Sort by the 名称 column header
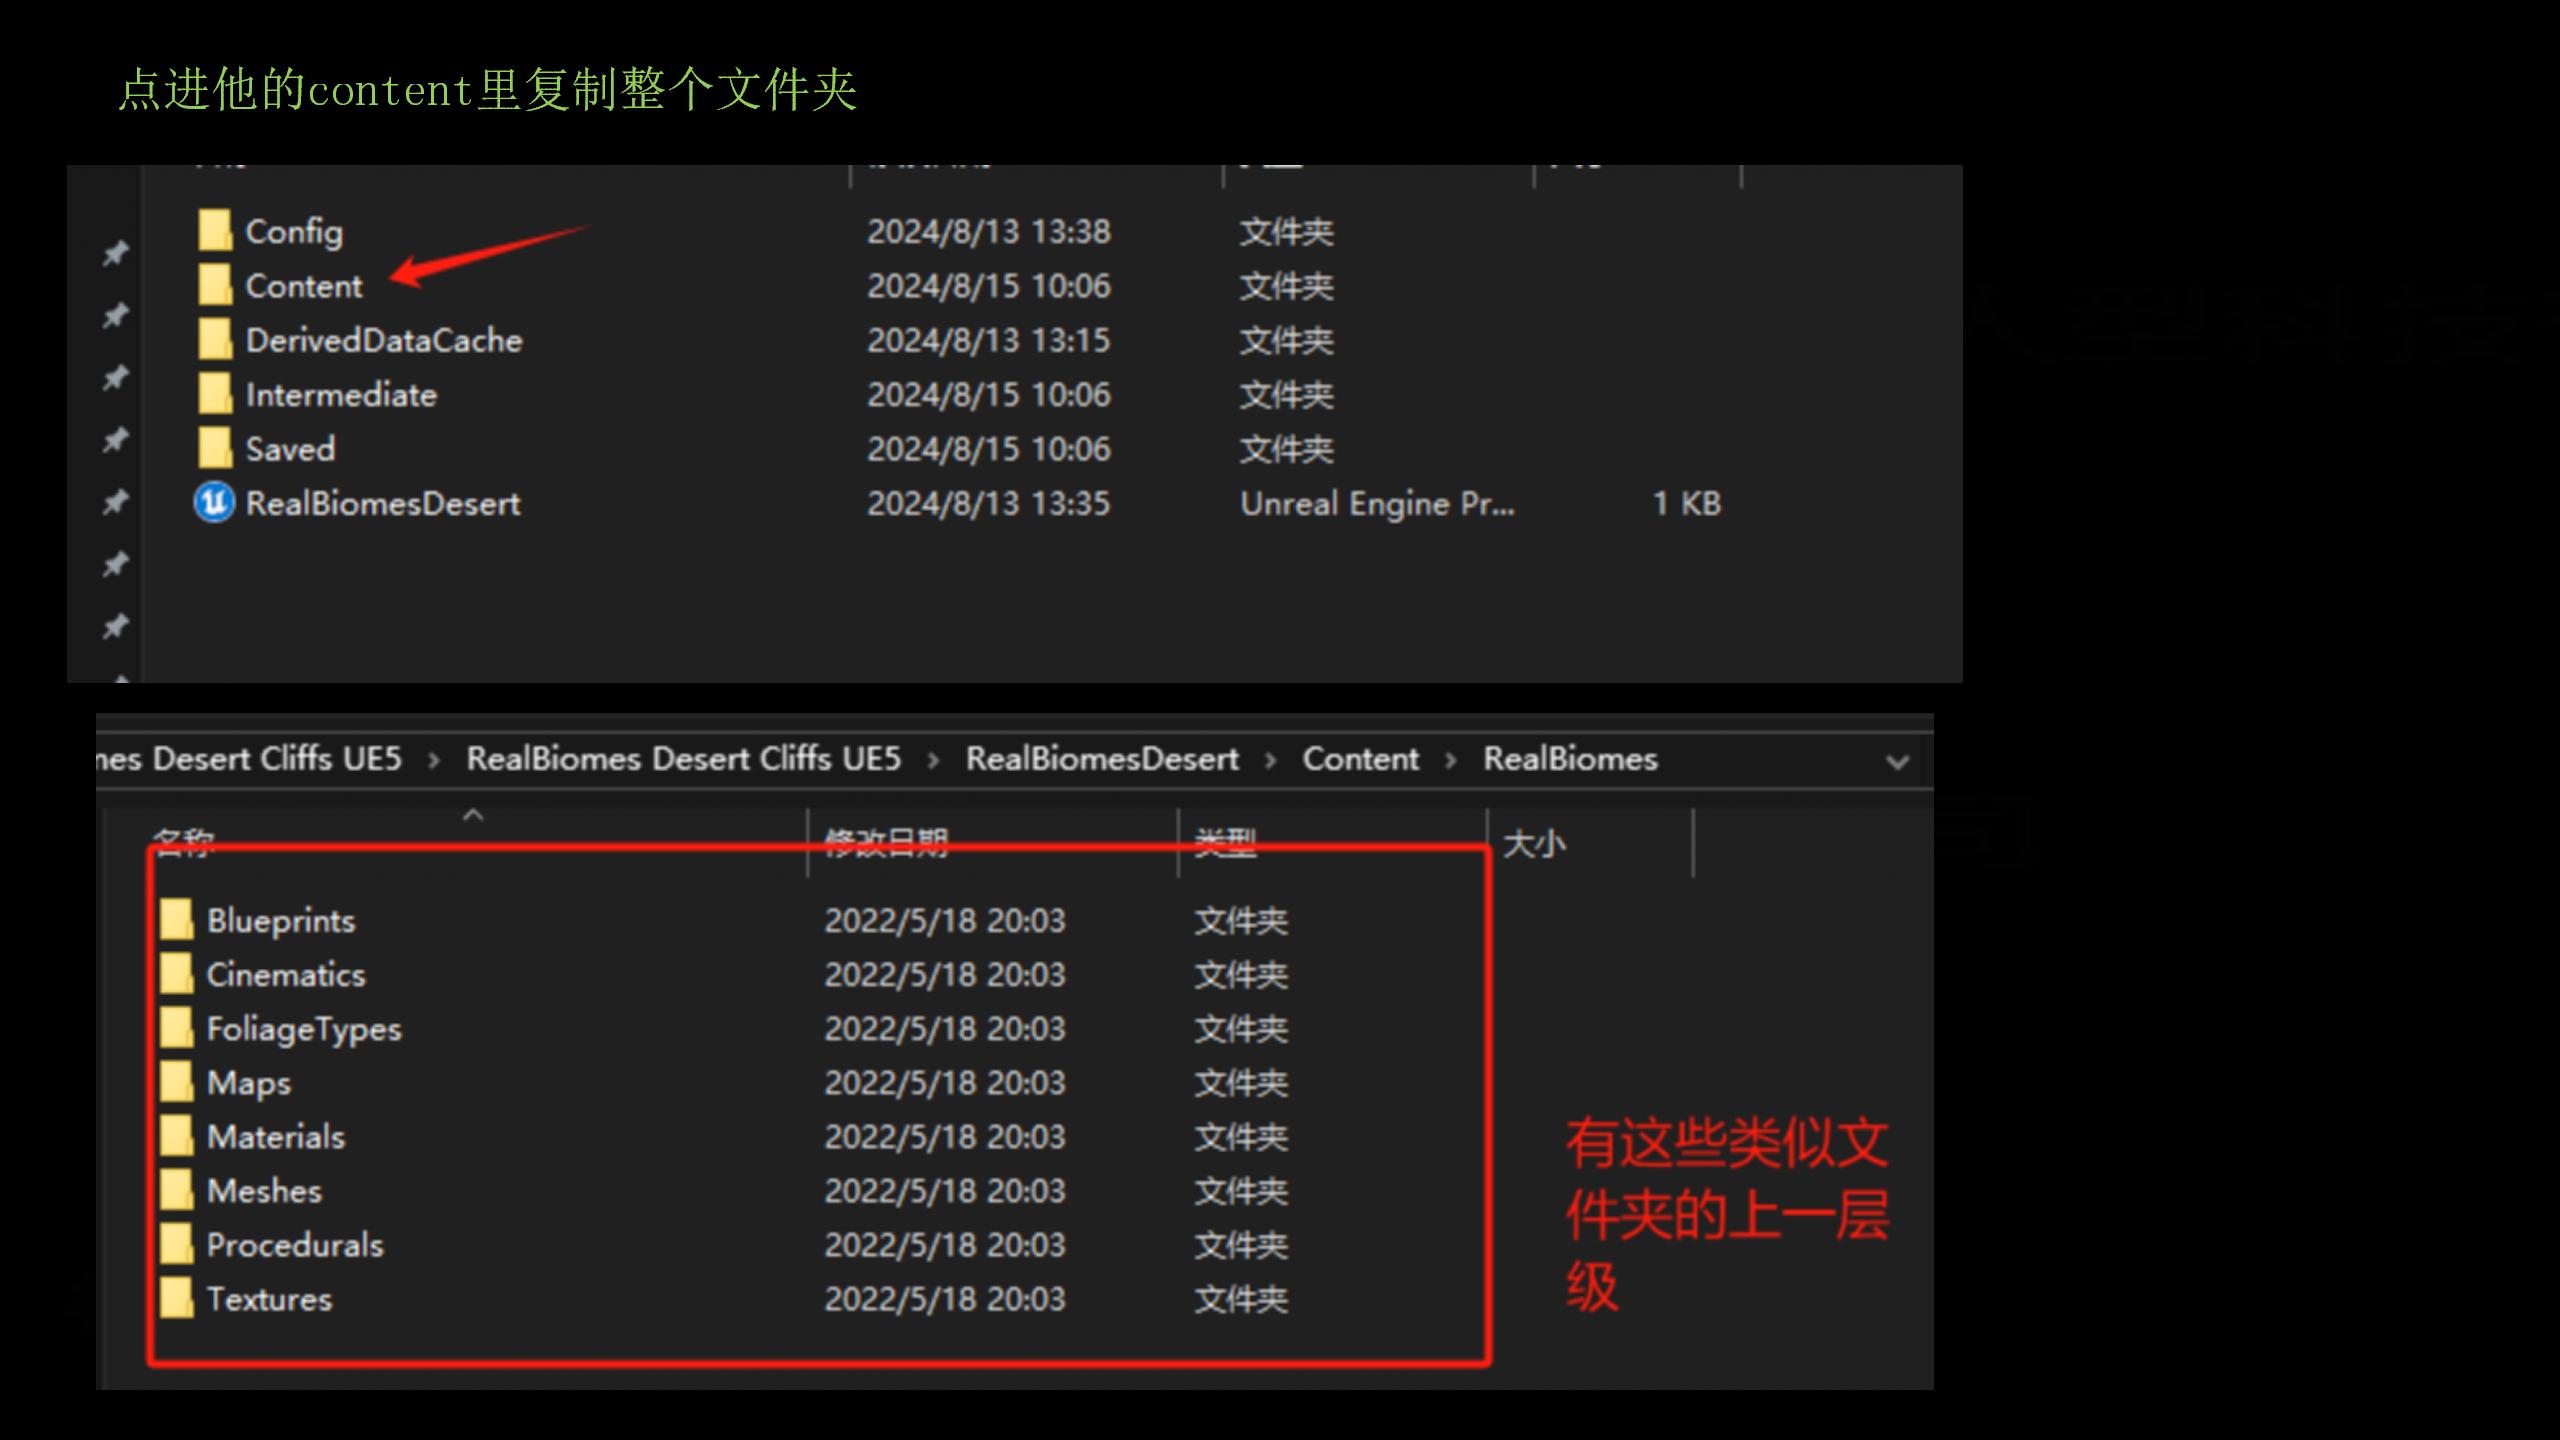 click(x=184, y=844)
